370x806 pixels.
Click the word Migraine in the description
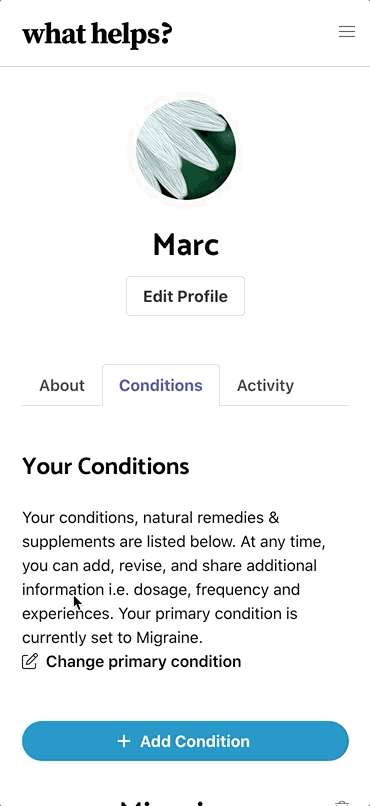point(168,638)
